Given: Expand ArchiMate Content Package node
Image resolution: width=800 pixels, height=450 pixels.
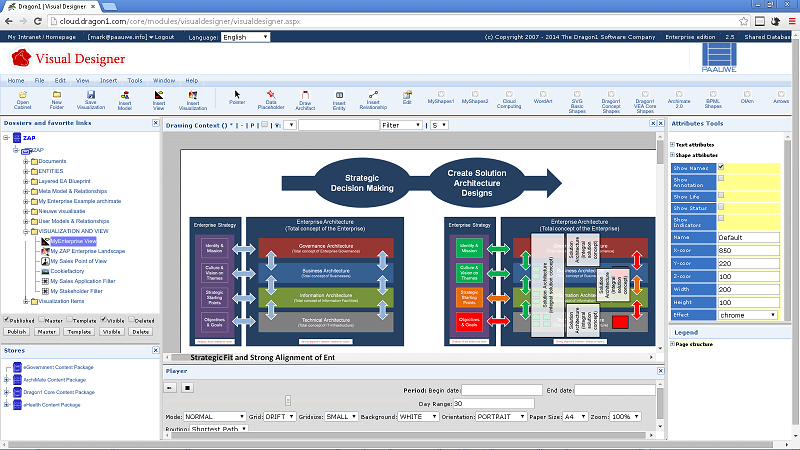Looking at the screenshot, I should pos(7,380).
